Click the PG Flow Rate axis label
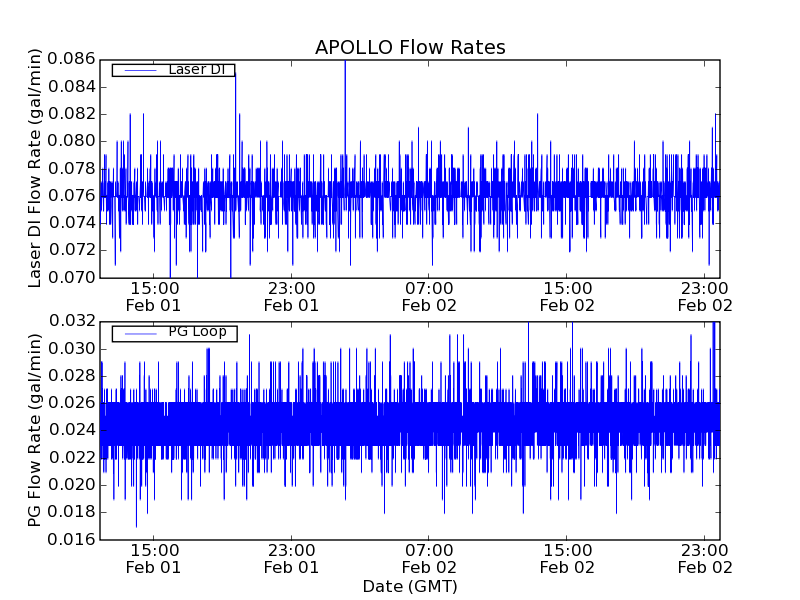The width and height of the screenshot is (800, 600). pos(34,430)
